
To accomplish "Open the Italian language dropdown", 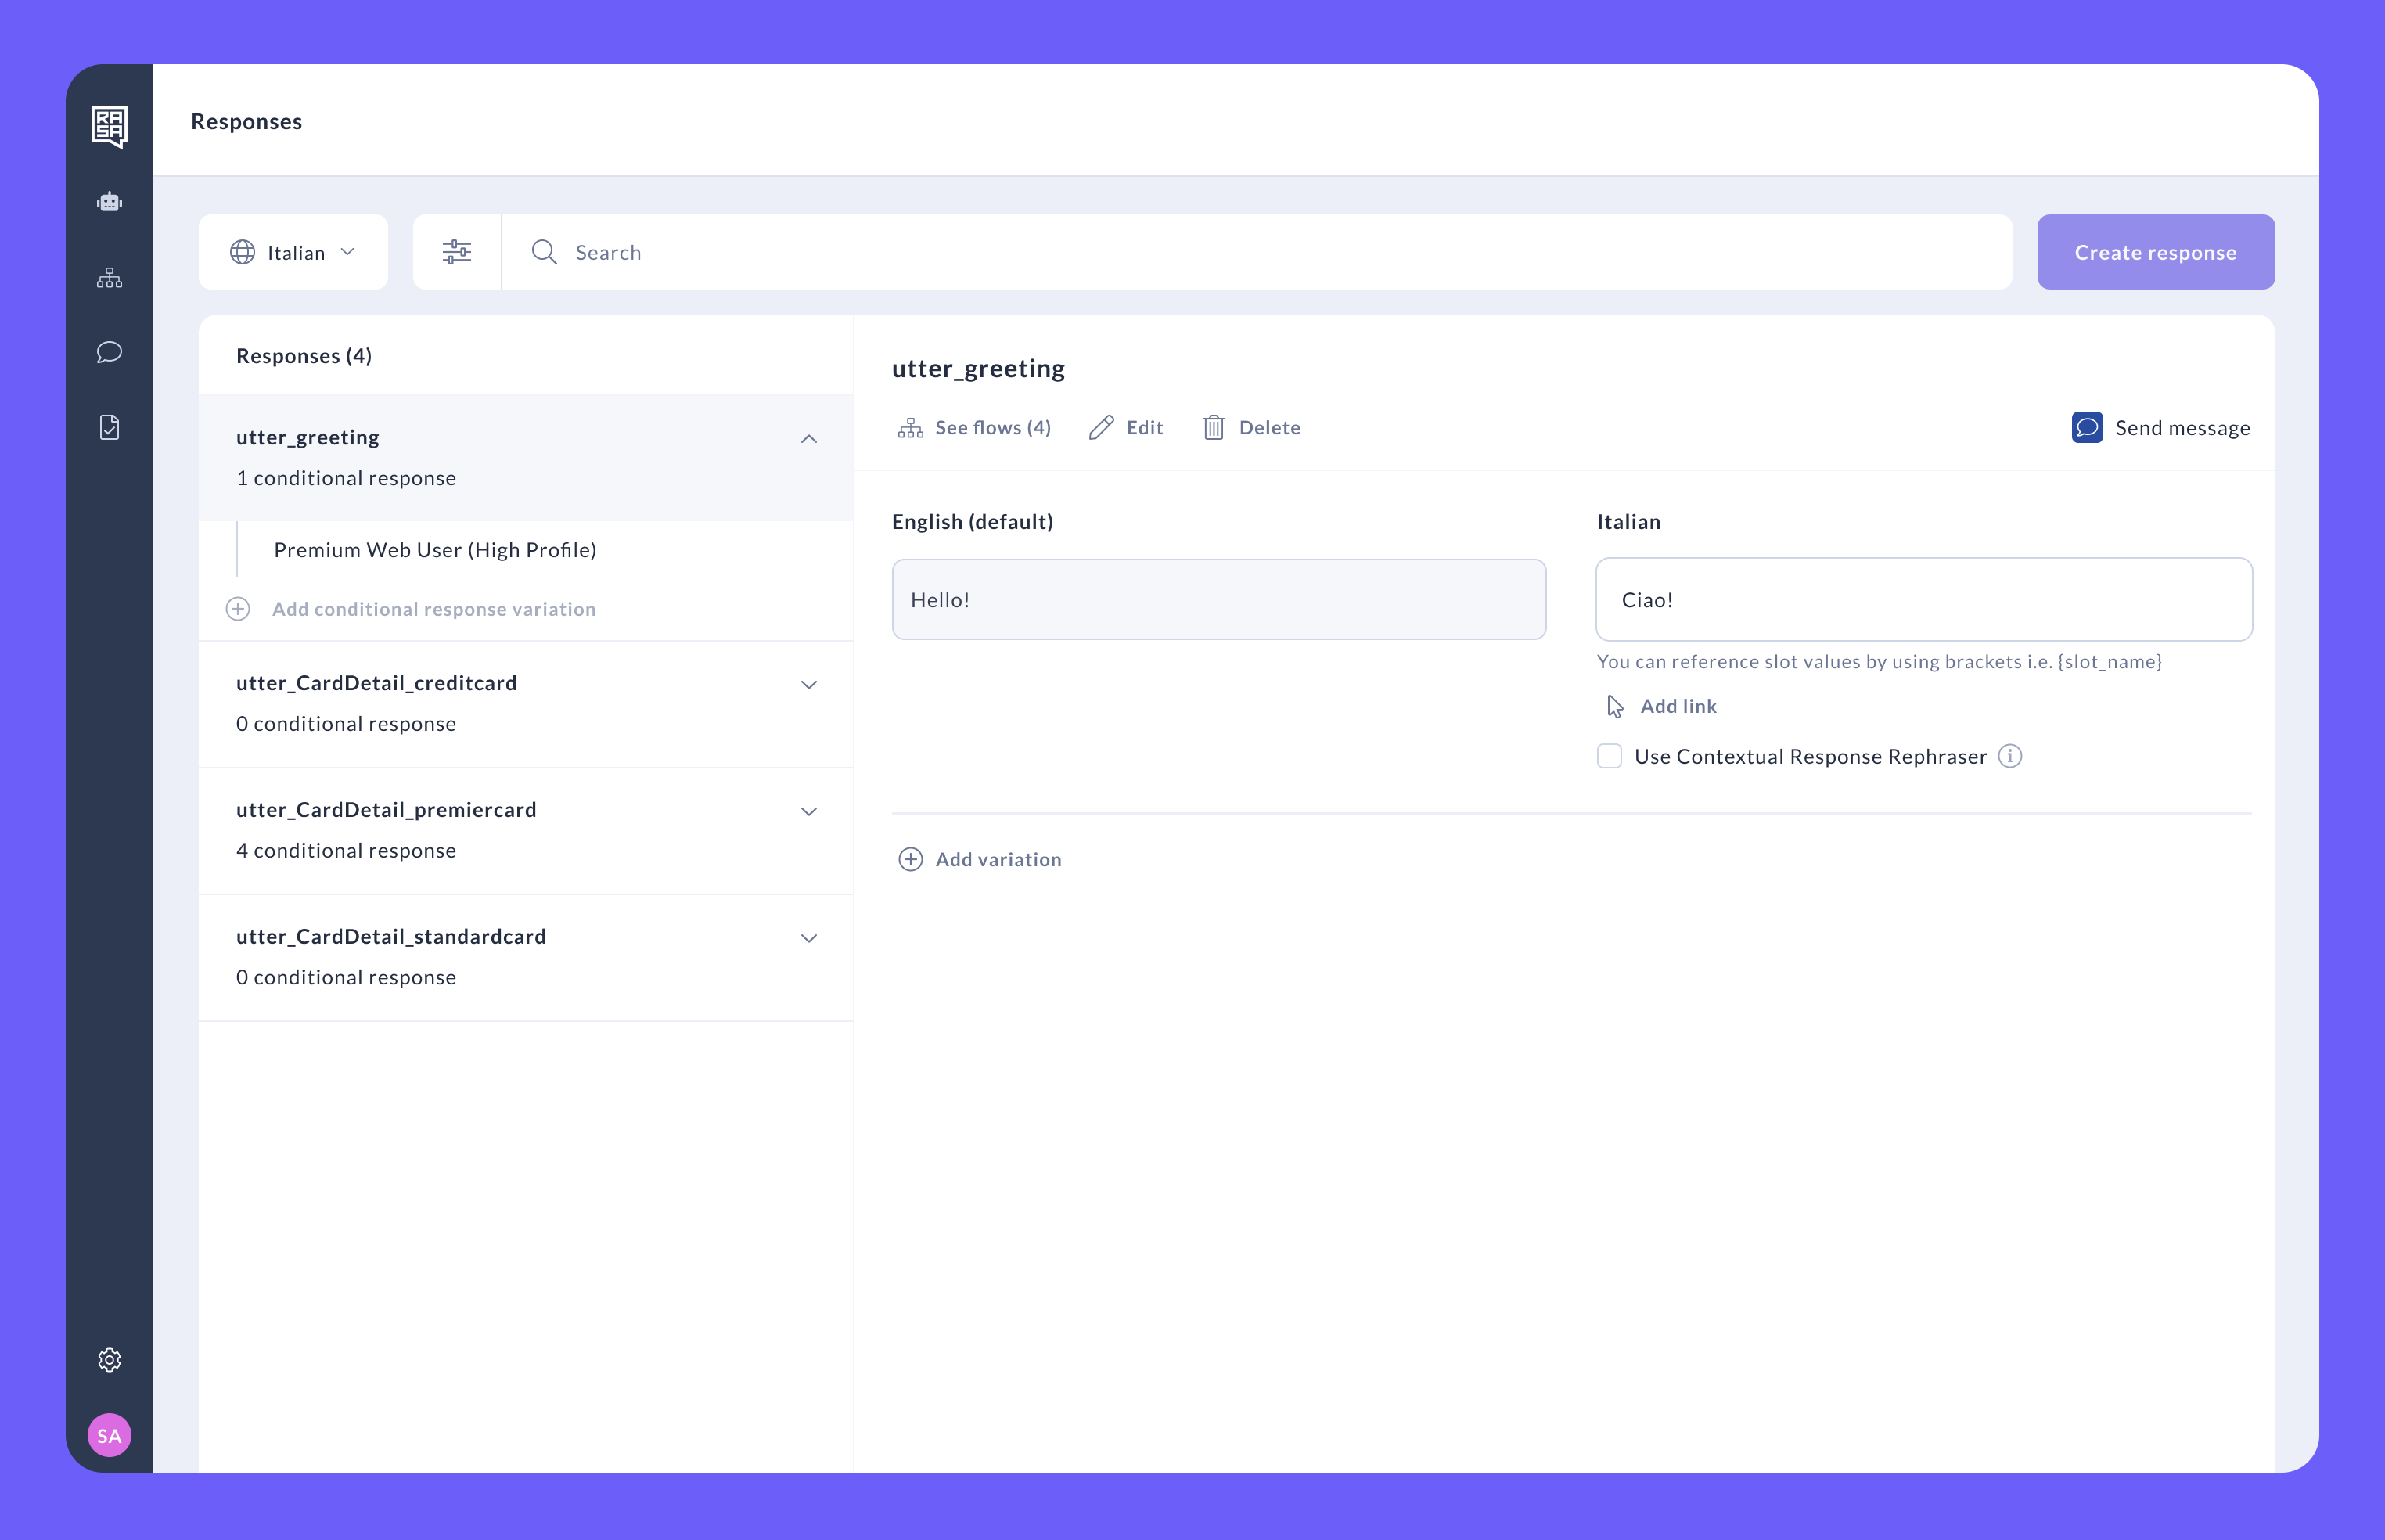I will 293,252.
